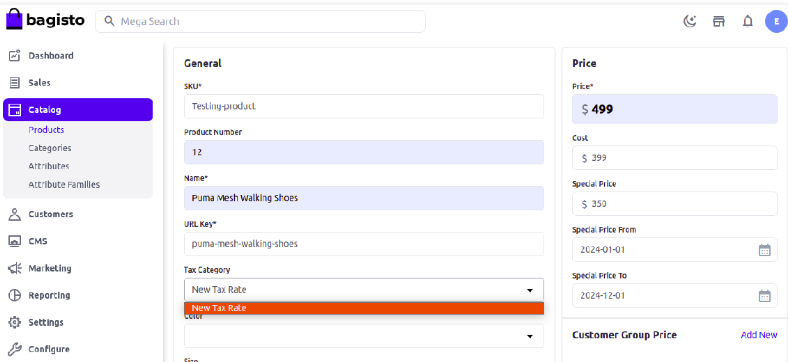
Task: Open the storefront shop icon
Action: pos(719,21)
